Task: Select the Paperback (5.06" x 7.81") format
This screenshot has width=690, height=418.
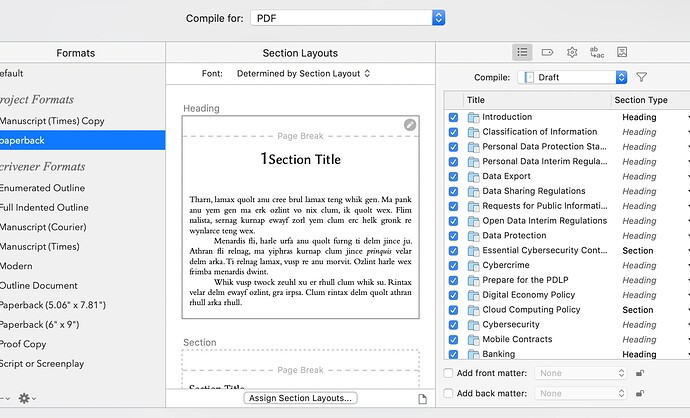Action: 82,305
